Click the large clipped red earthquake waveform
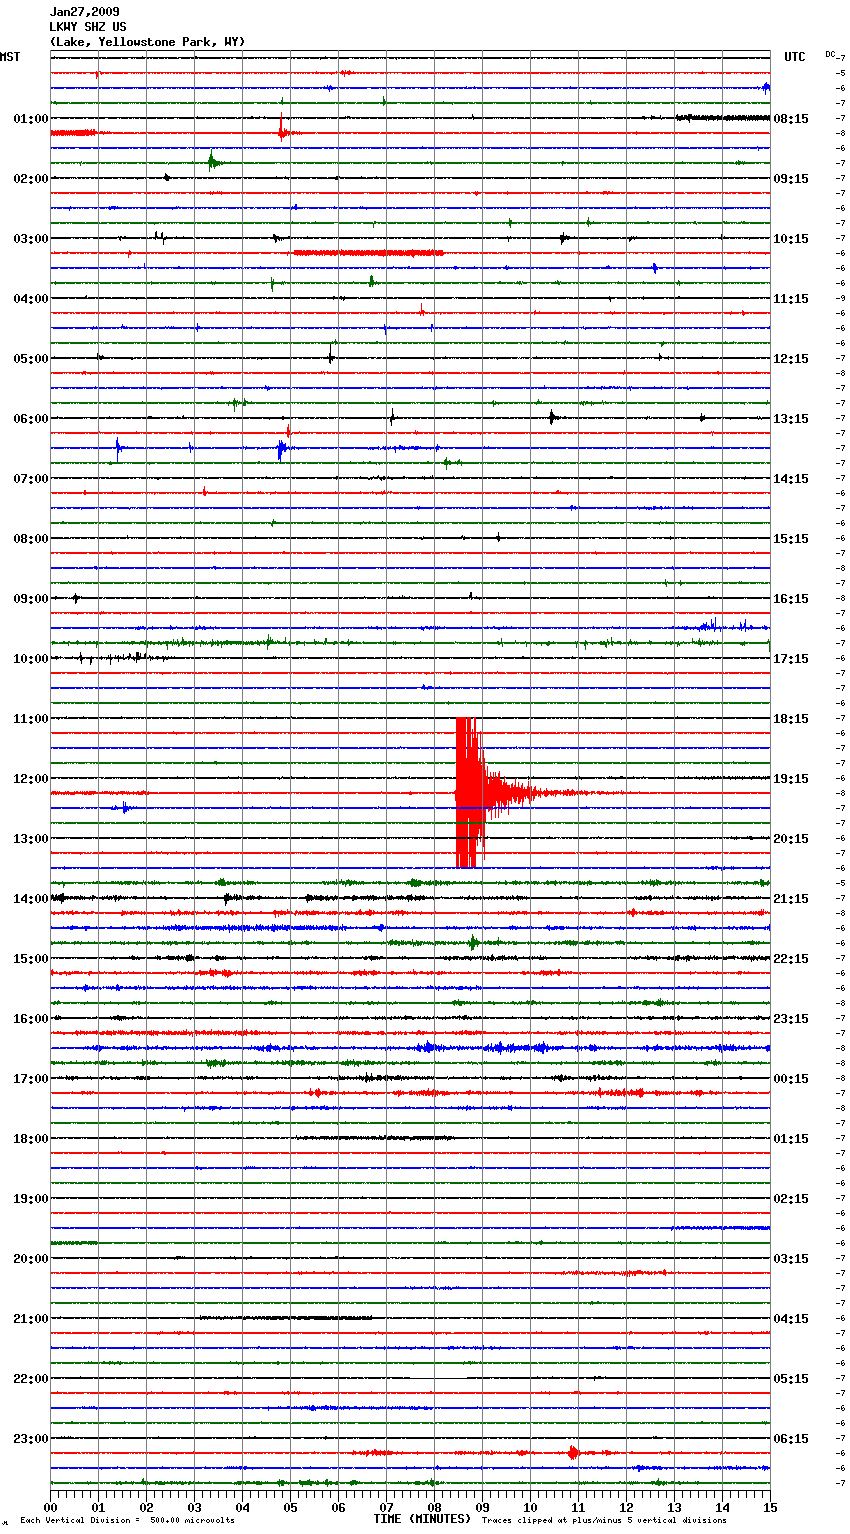 click(471, 793)
